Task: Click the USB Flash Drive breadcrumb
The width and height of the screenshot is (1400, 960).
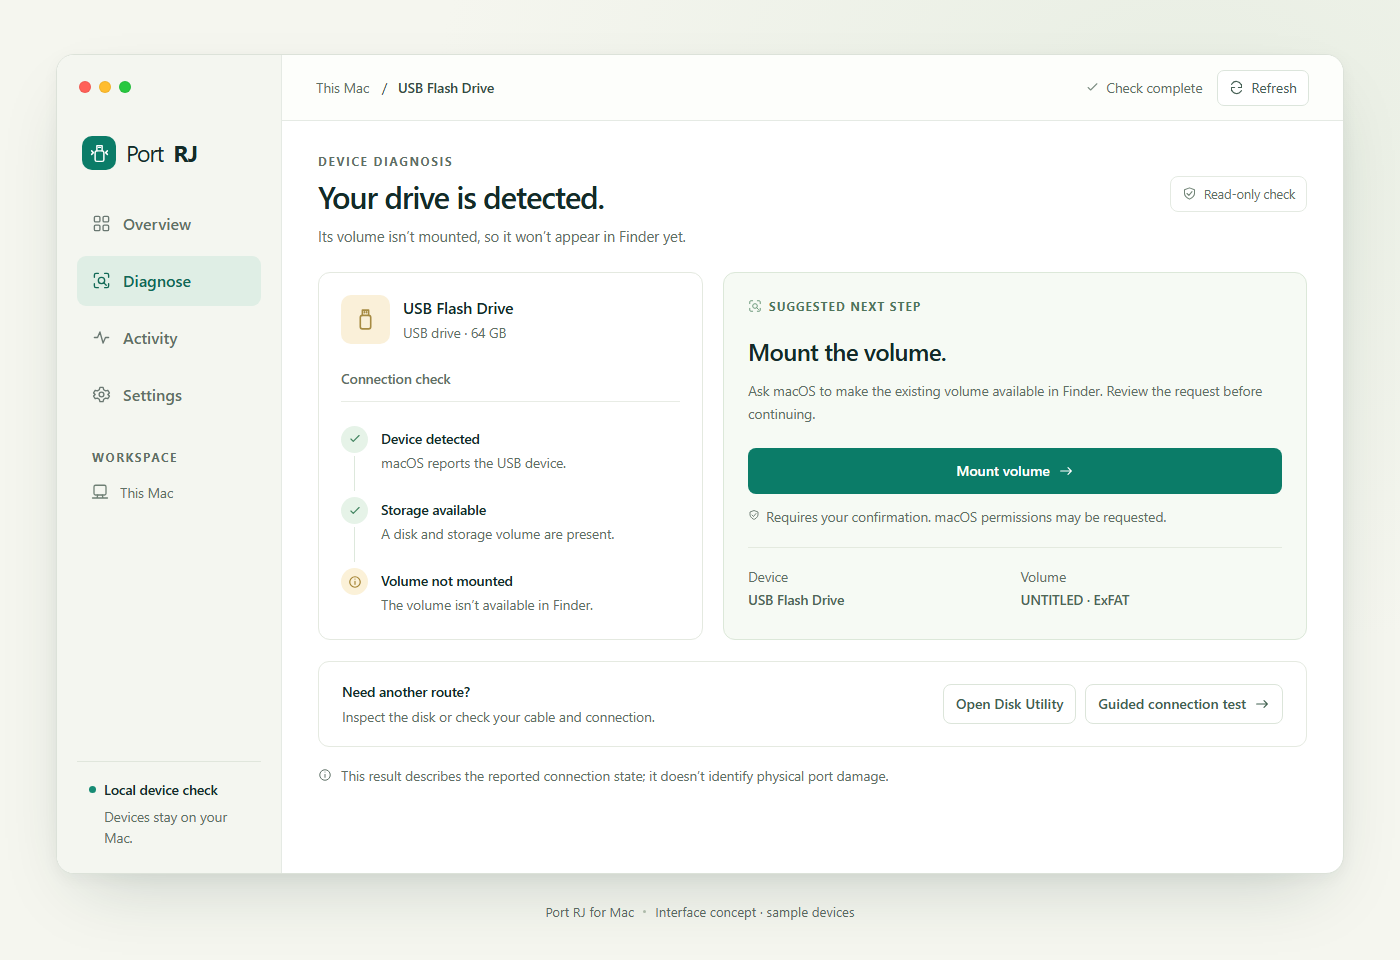Action: click(446, 88)
